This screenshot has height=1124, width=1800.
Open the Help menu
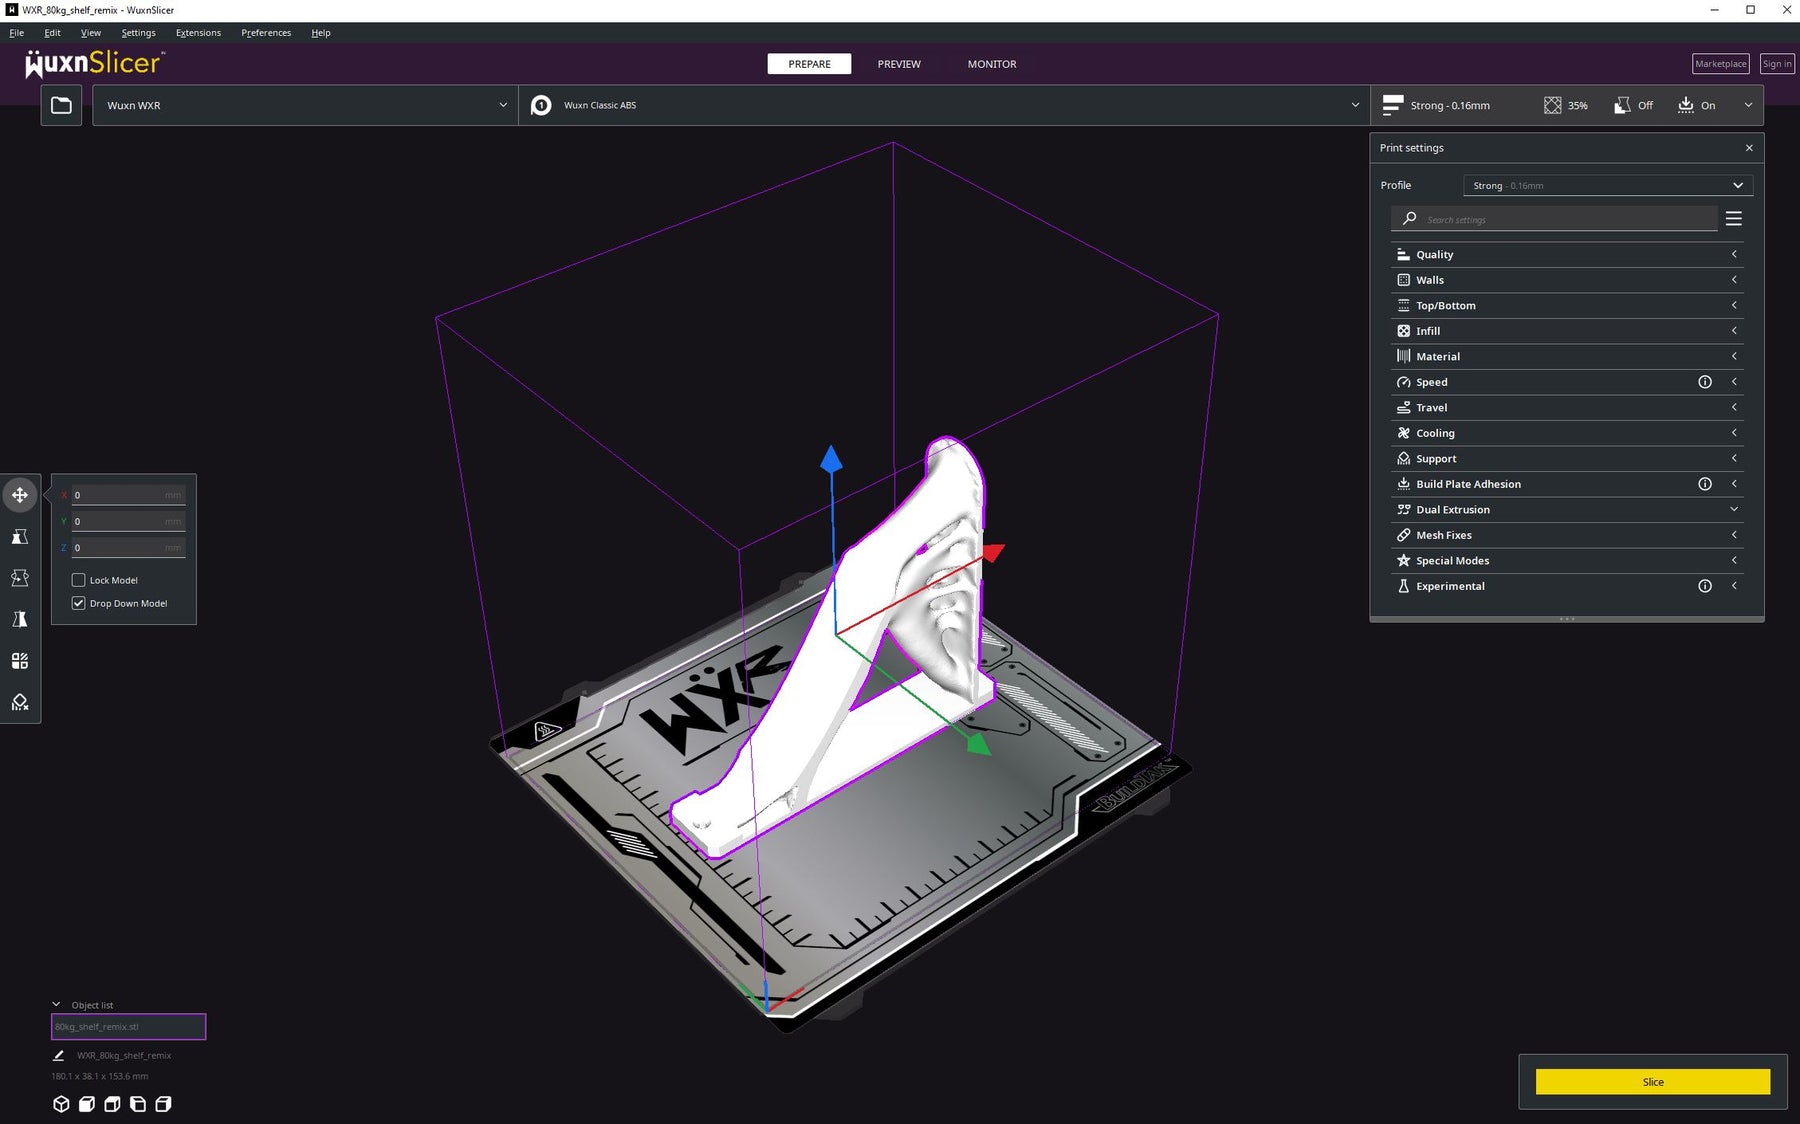320,33
